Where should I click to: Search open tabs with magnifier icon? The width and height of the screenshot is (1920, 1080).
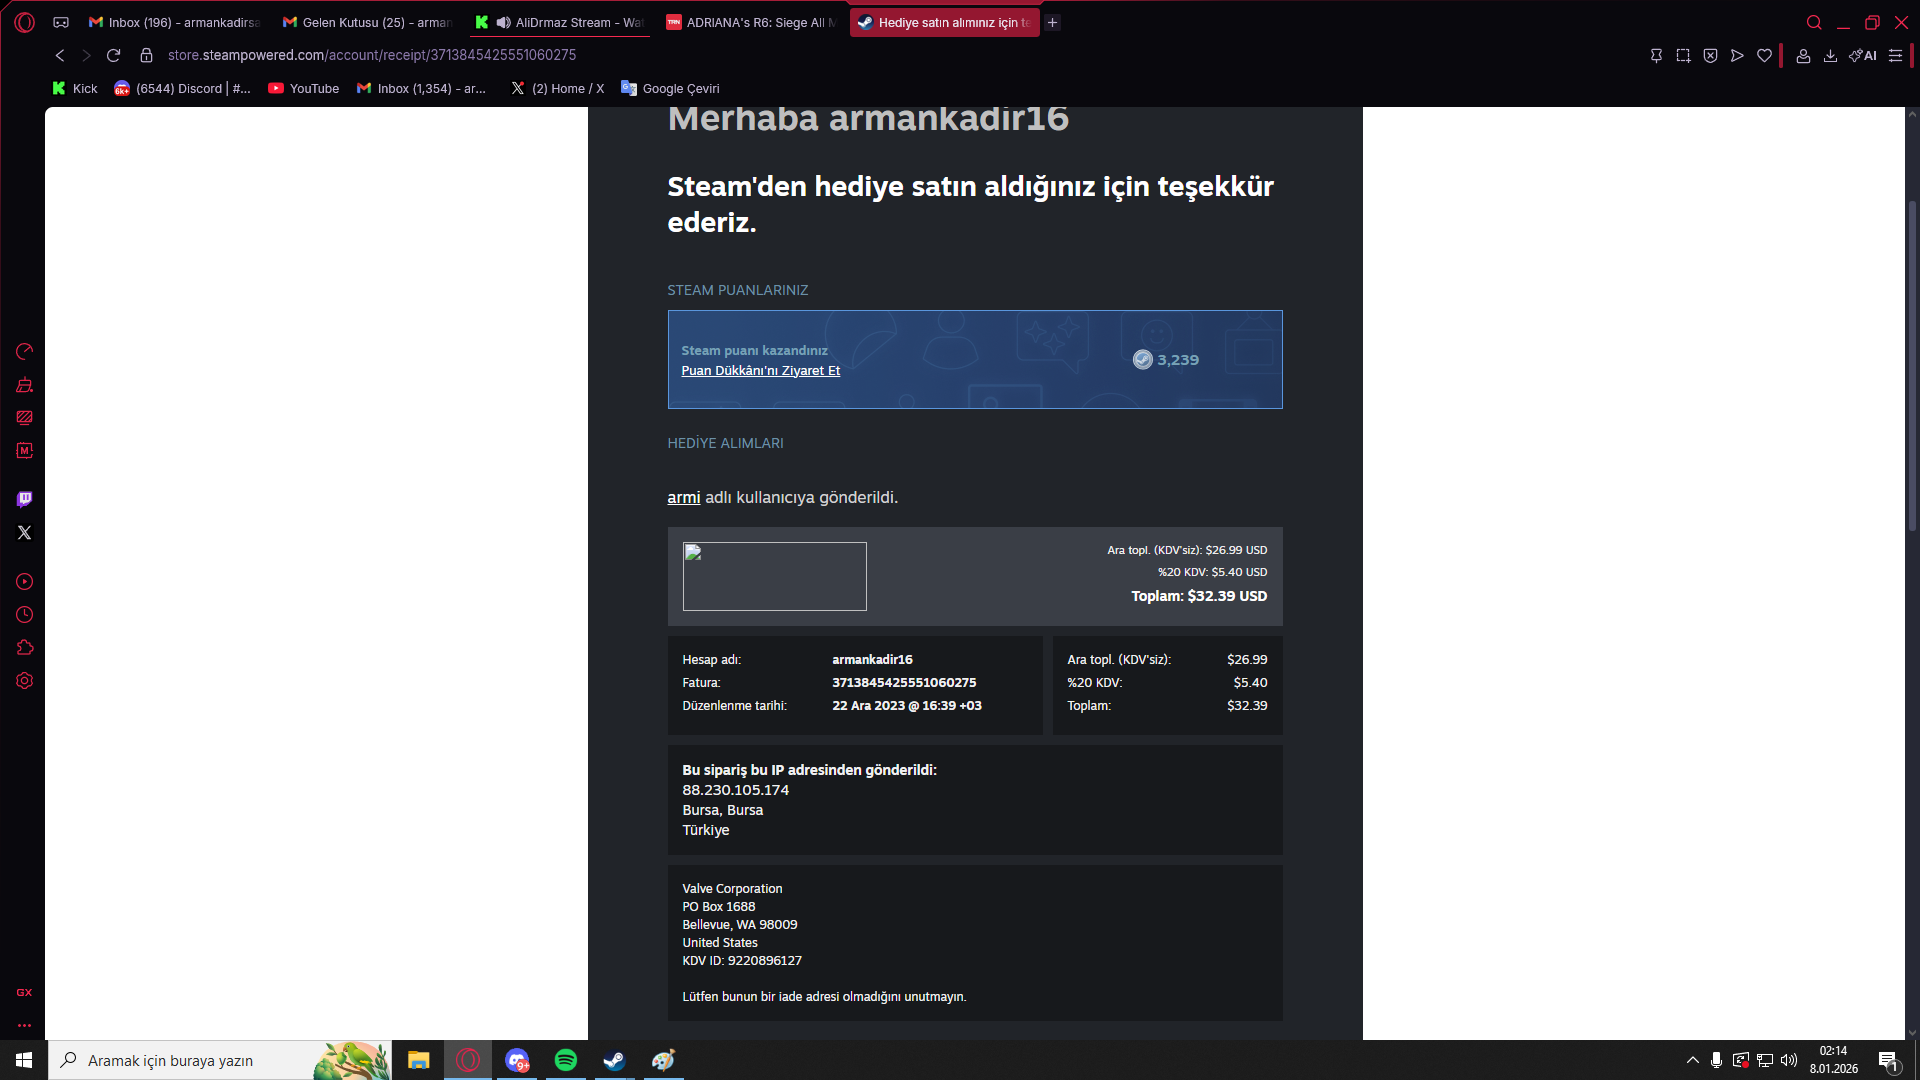[x=1814, y=22]
